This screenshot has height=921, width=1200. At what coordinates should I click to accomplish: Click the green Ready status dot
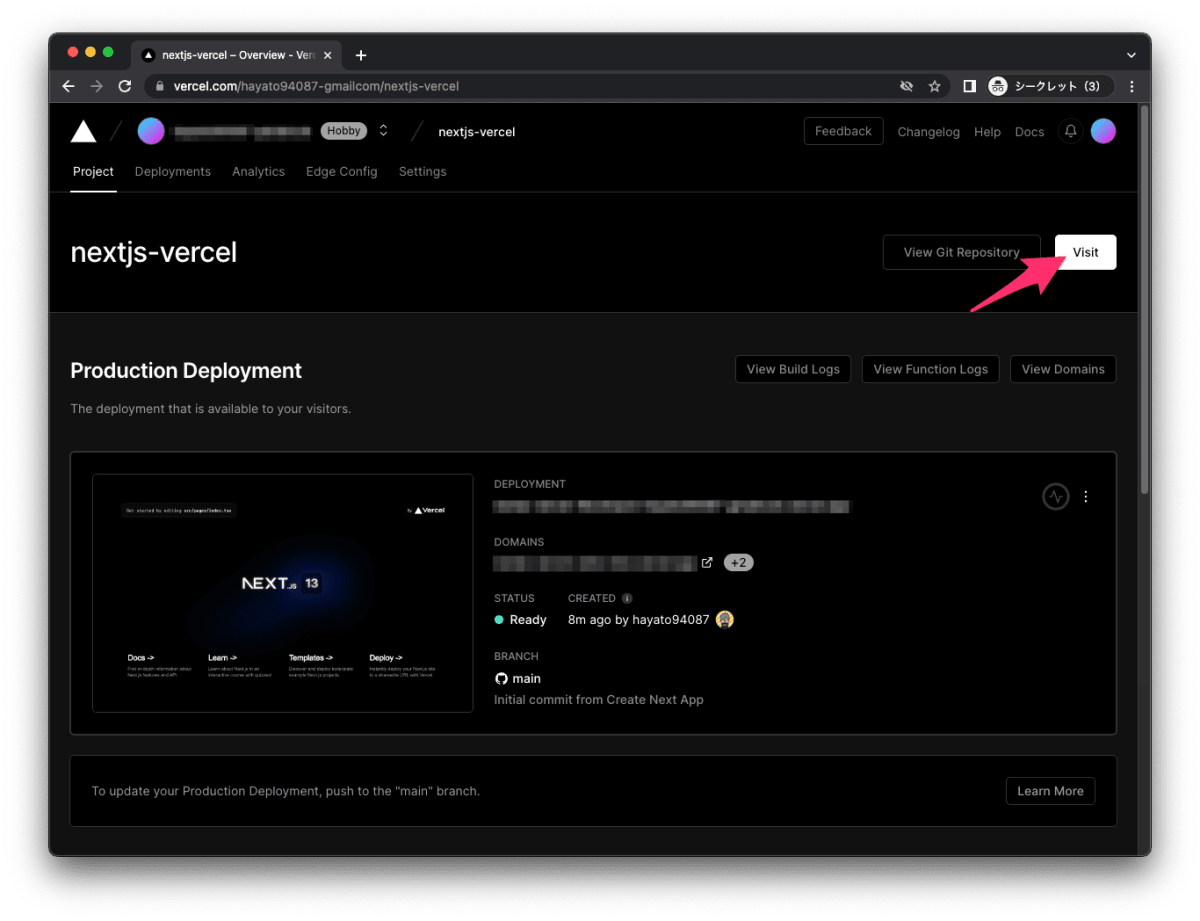click(x=499, y=620)
